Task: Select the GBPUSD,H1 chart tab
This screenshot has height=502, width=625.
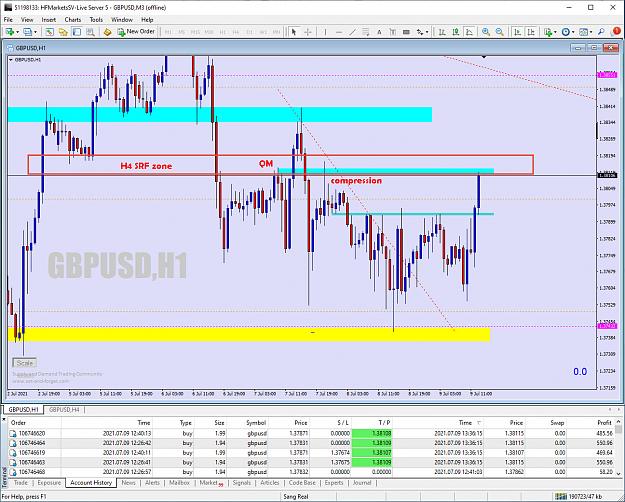Action: click(24, 409)
